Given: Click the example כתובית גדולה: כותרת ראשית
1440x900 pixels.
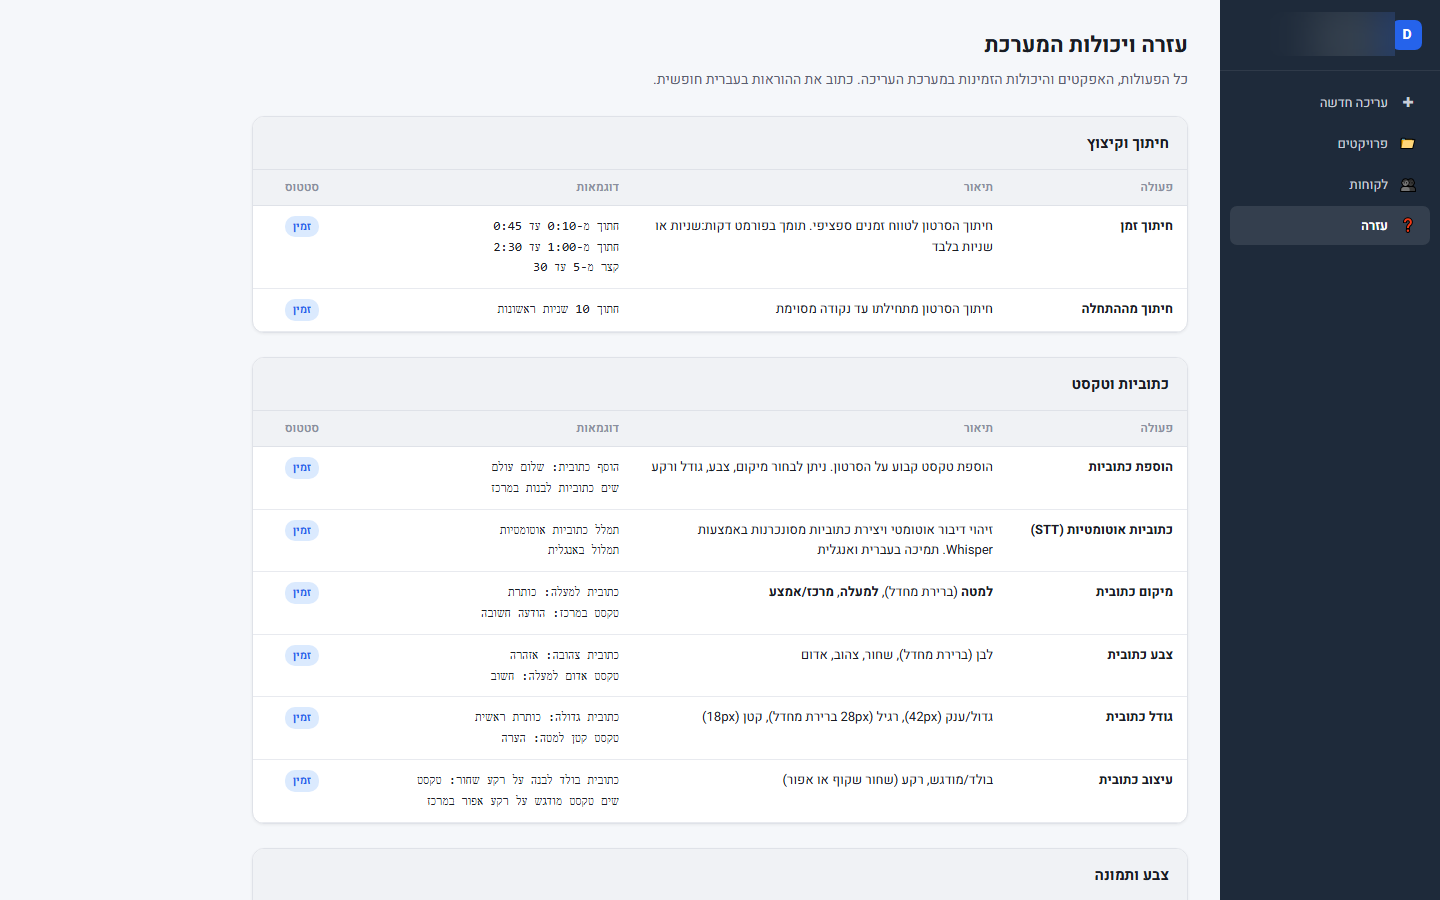Looking at the screenshot, I should click(547, 717).
